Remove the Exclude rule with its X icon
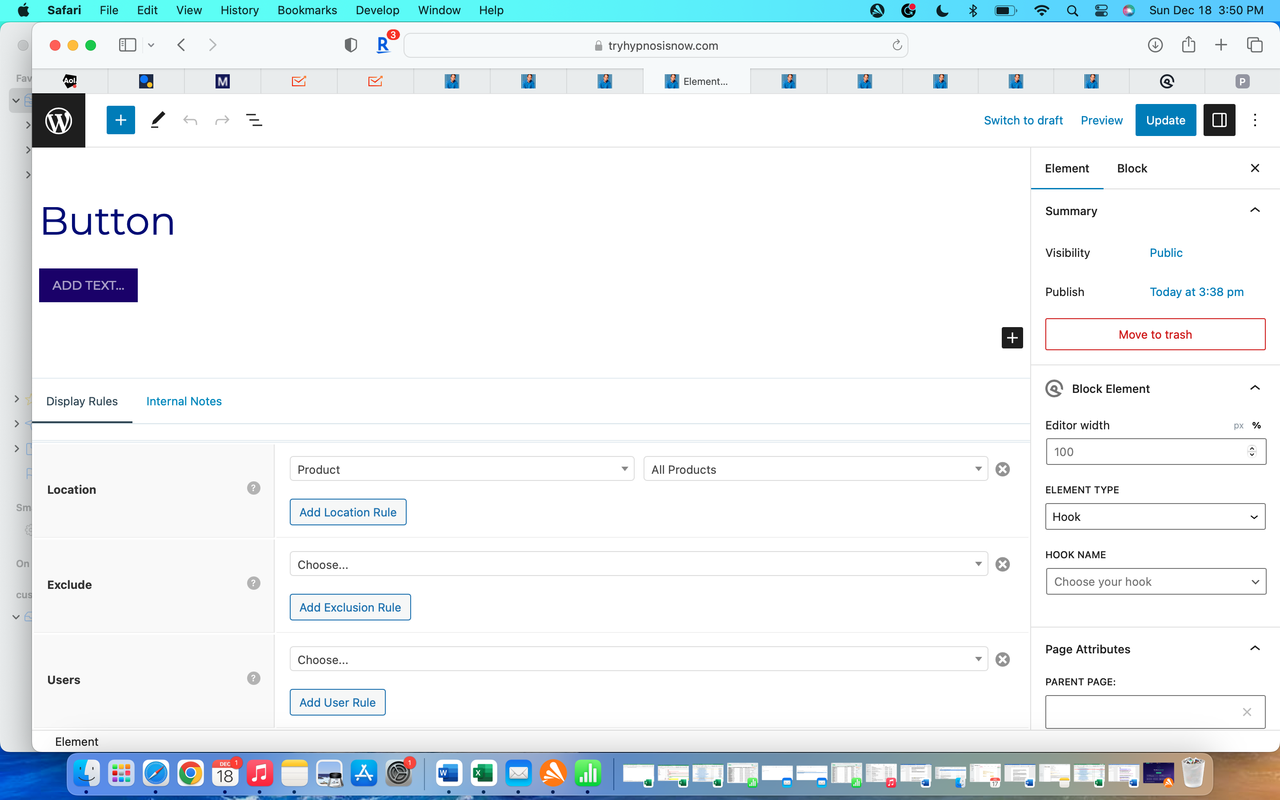The width and height of the screenshot is (1280, 800). [x=1002, y=563]
